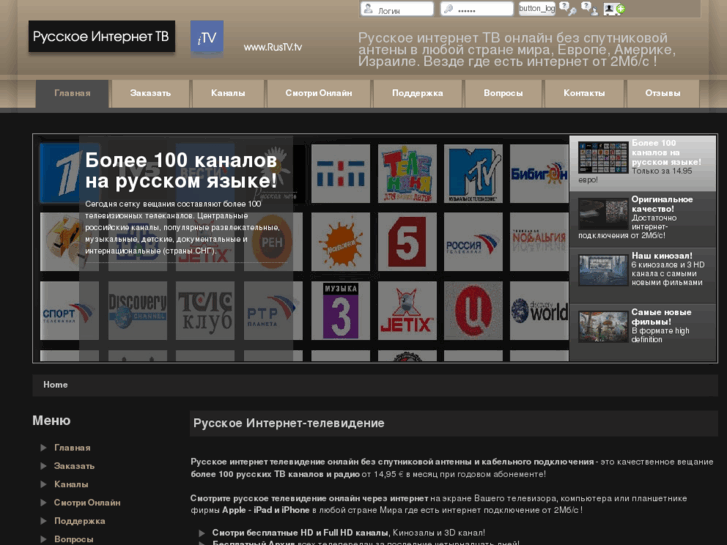Focus the password input field

477,9
